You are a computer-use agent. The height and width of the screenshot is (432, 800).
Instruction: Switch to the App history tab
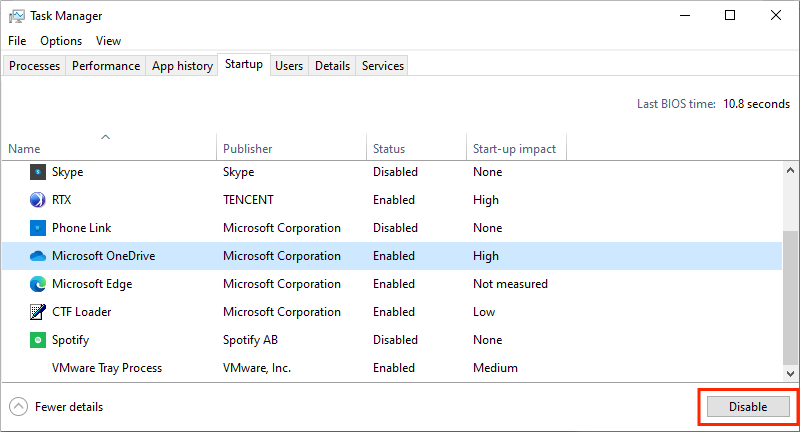click(x=182, y=66)
